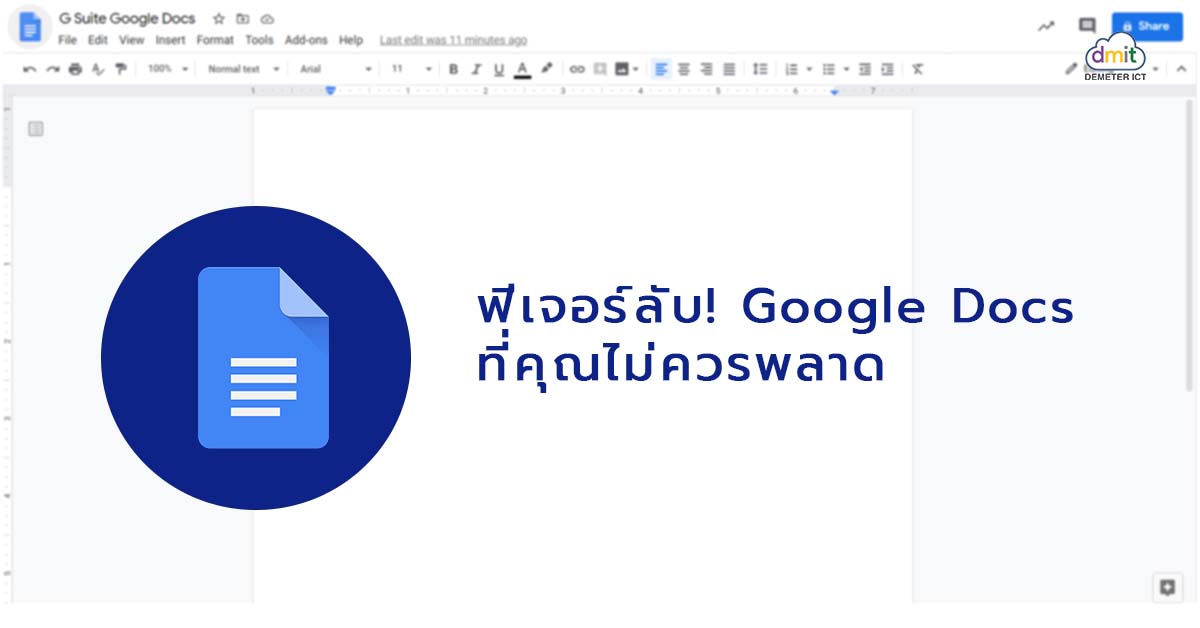Screen dimensions: 1200x628
Task: Open the Tools menu
Action: click(x=259, y=40)
